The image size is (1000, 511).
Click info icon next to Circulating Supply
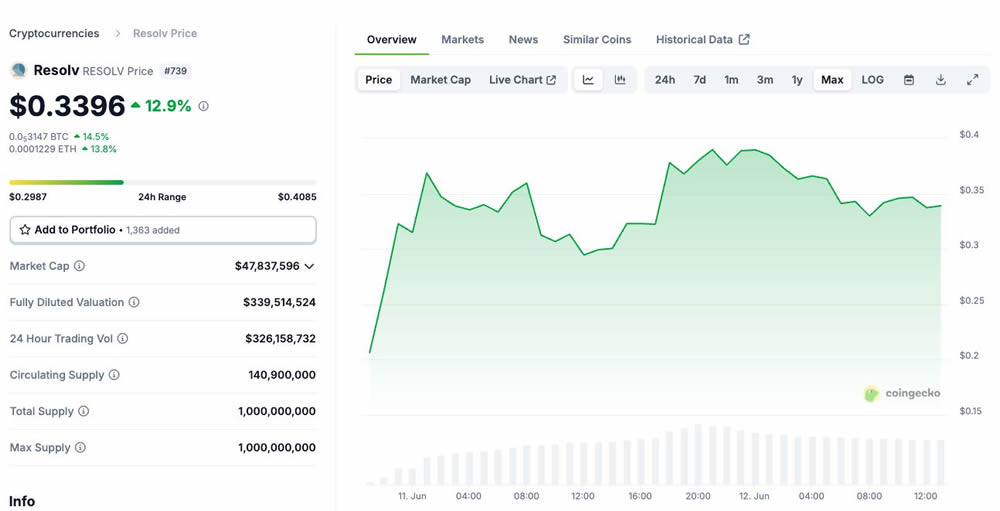coord(114,375)
